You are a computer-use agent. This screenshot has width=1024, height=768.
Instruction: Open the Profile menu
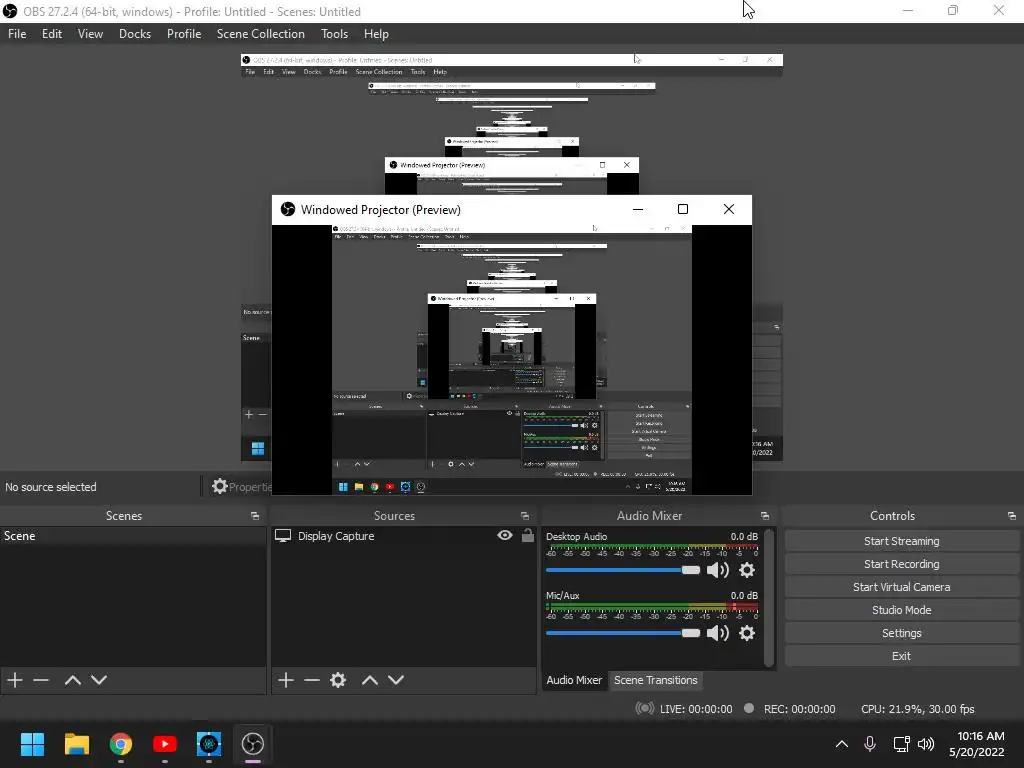click(184, 34)
